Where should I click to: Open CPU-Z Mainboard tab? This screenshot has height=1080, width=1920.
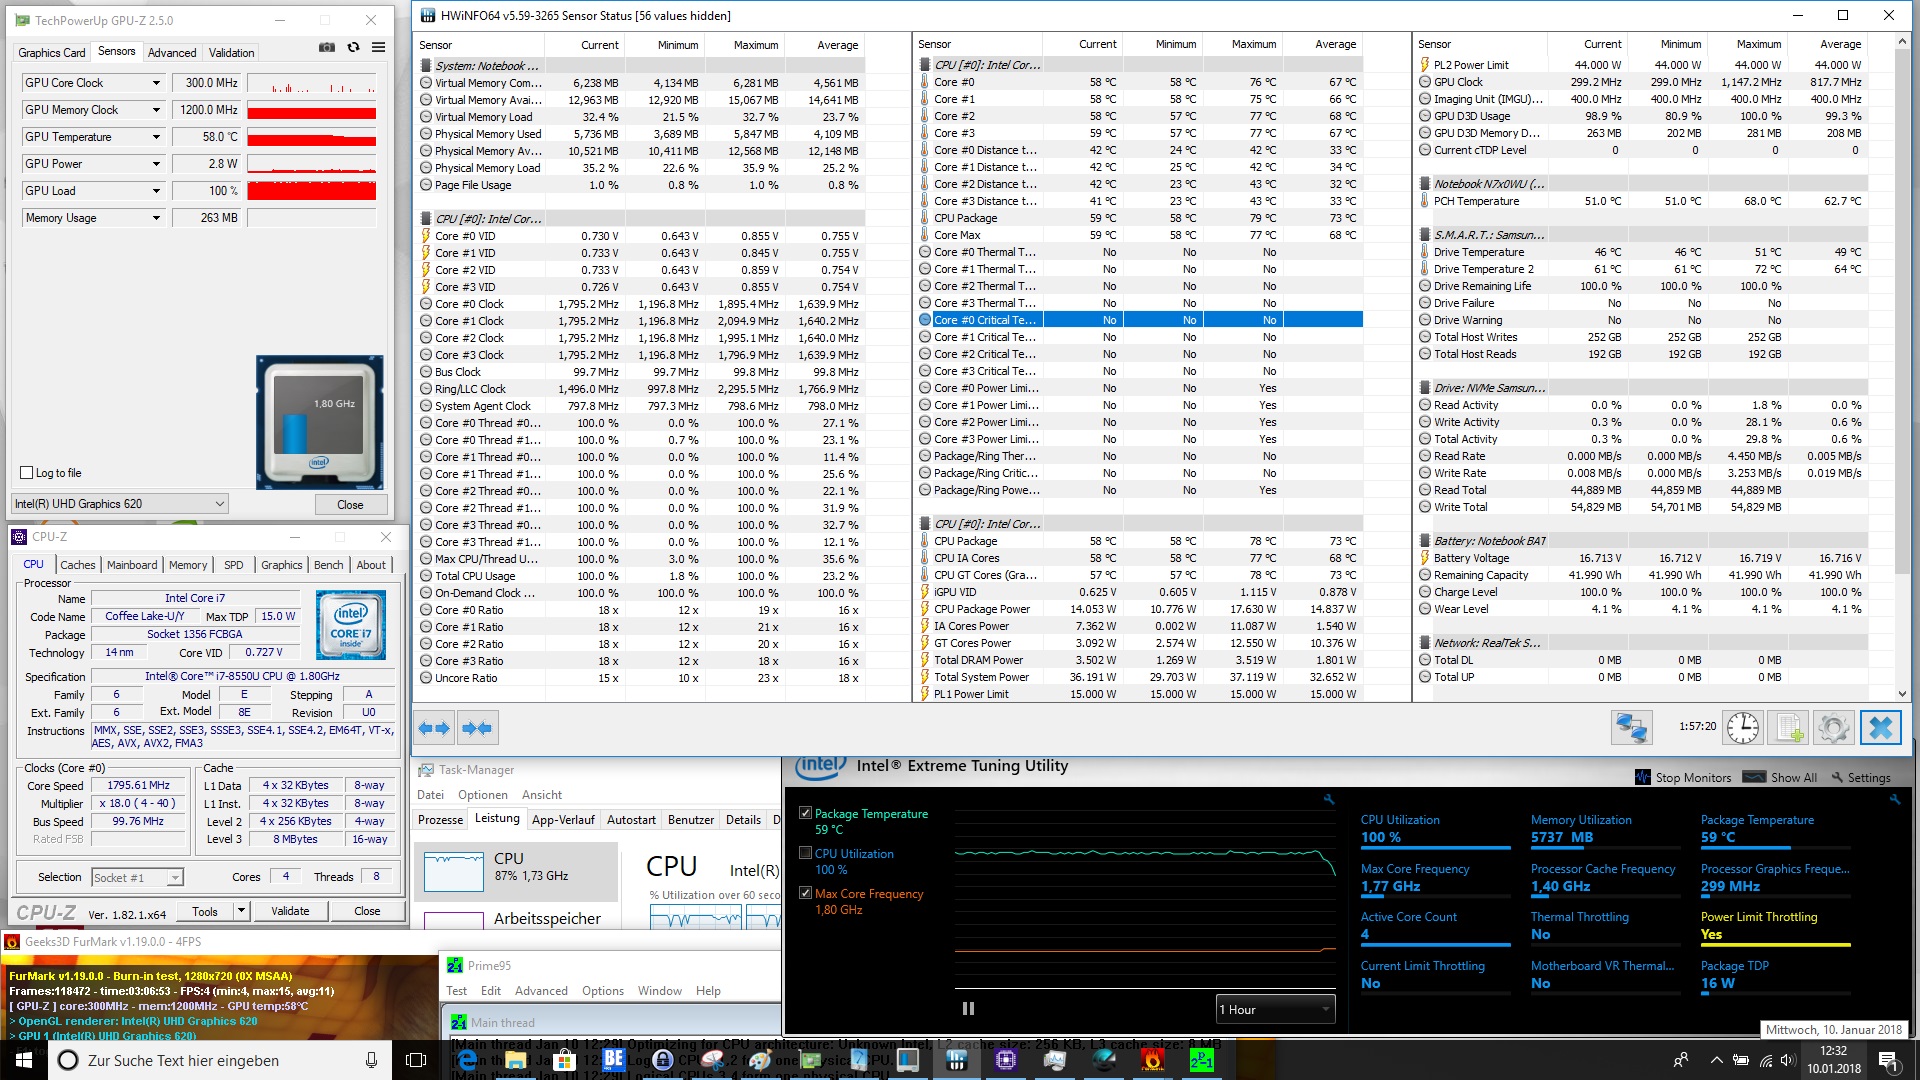(132, 565)
